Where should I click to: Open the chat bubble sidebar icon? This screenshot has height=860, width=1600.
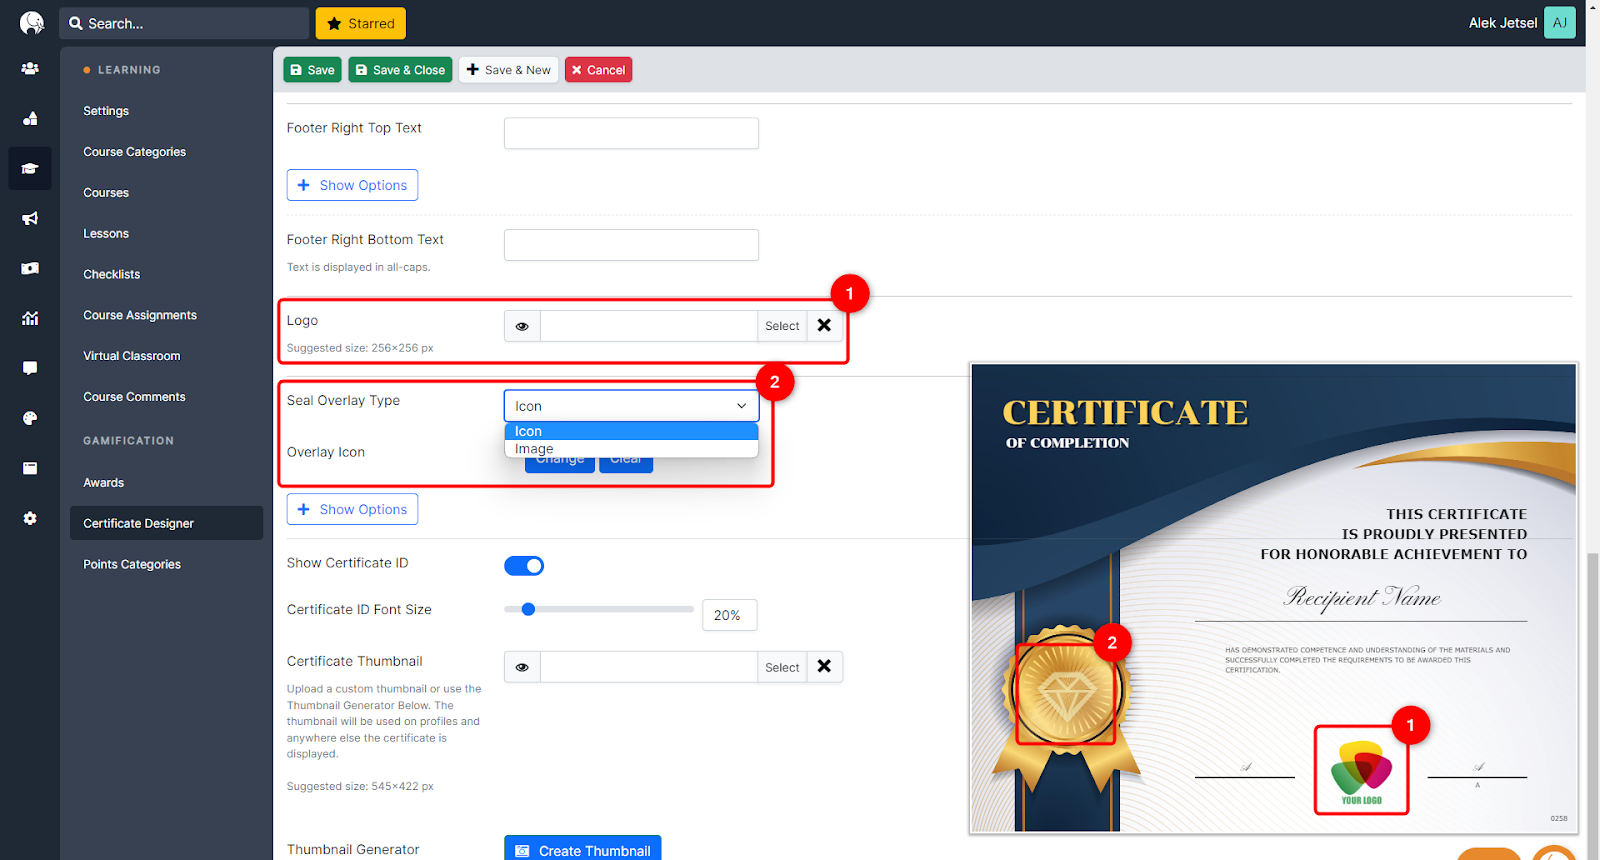[x=30, y=368]
